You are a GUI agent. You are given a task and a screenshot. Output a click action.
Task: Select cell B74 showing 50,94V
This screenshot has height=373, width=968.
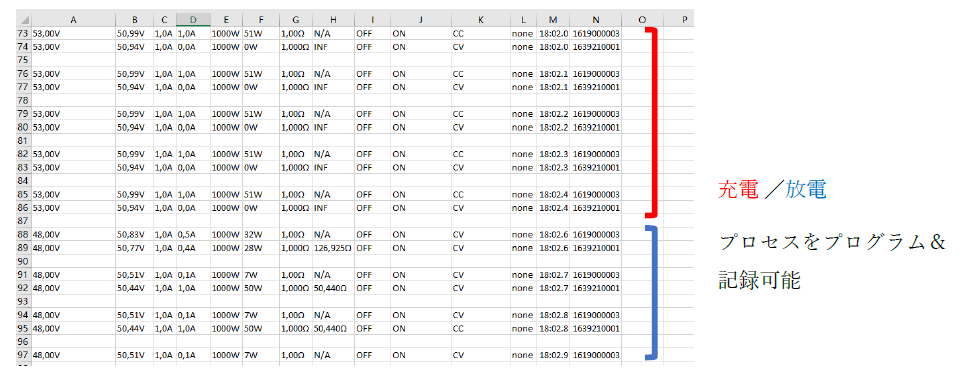134,46
